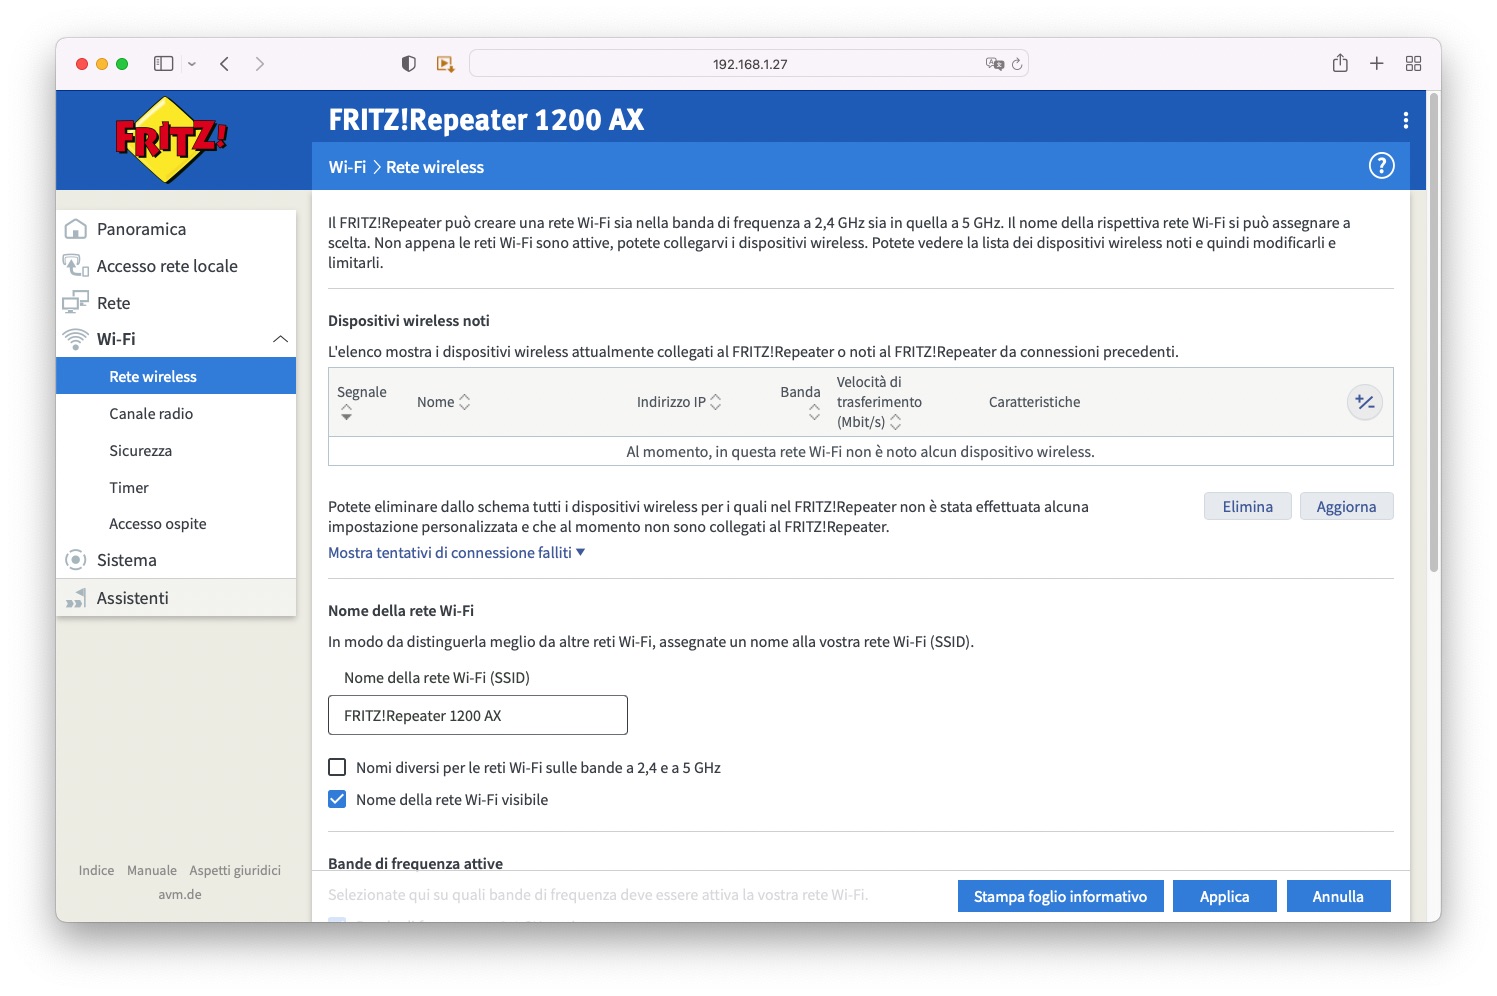Sort table by Banda column arrows
This screenshot has height=996, width=1497.
(x=814, y=412)
